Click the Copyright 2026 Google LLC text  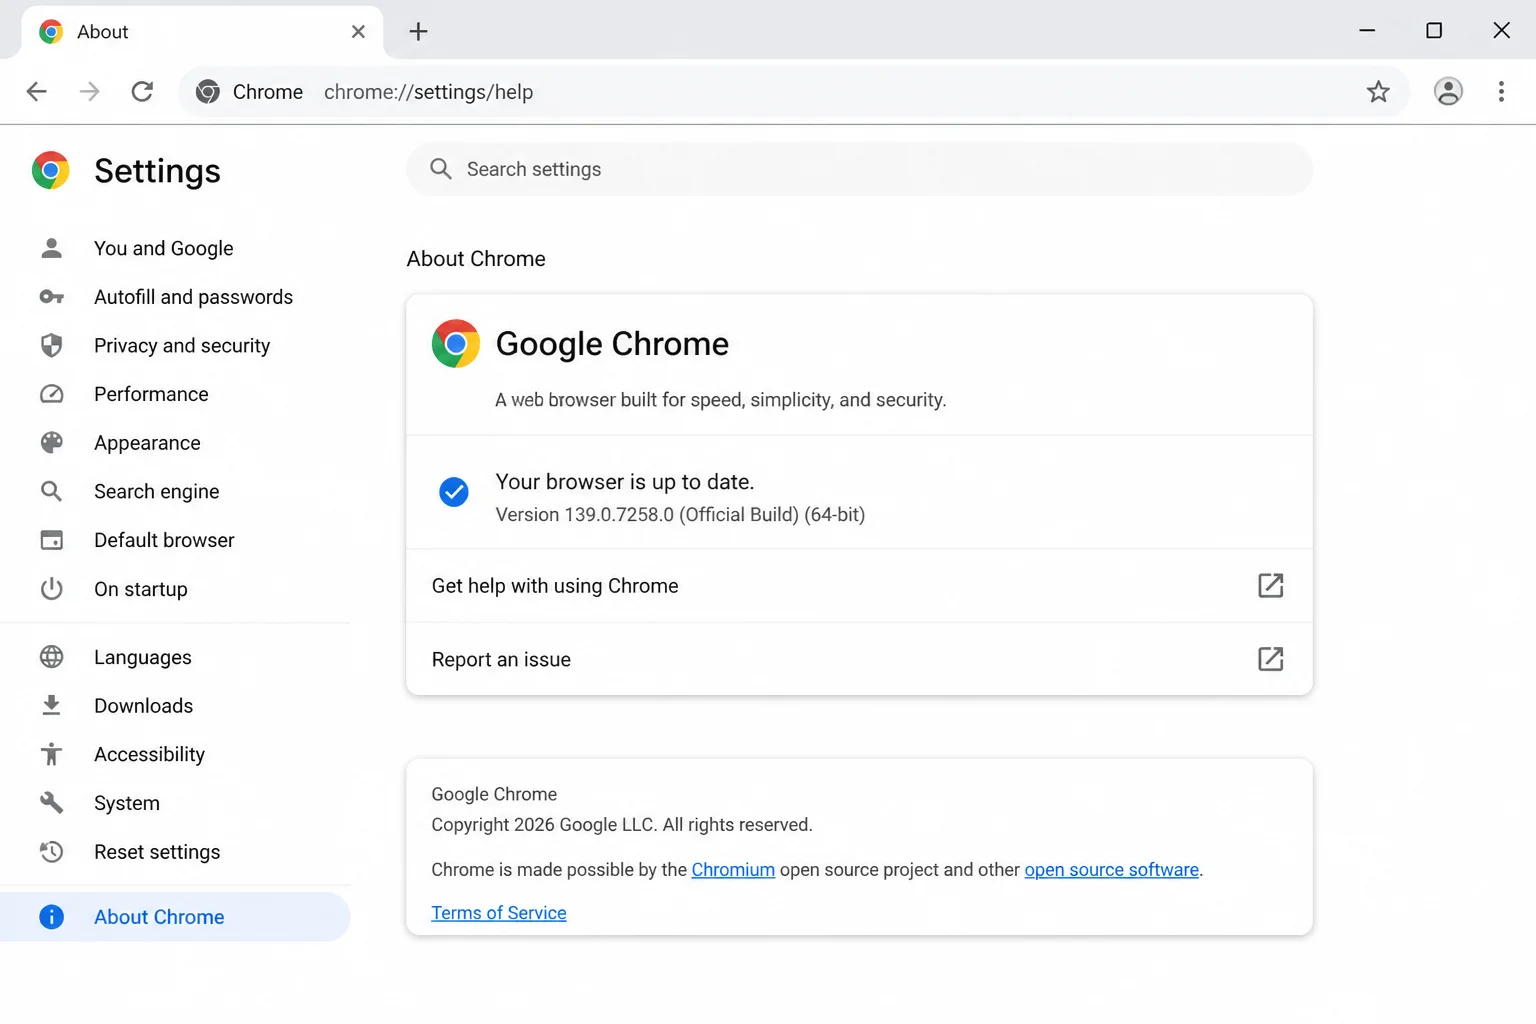click(x=622, y=825)
